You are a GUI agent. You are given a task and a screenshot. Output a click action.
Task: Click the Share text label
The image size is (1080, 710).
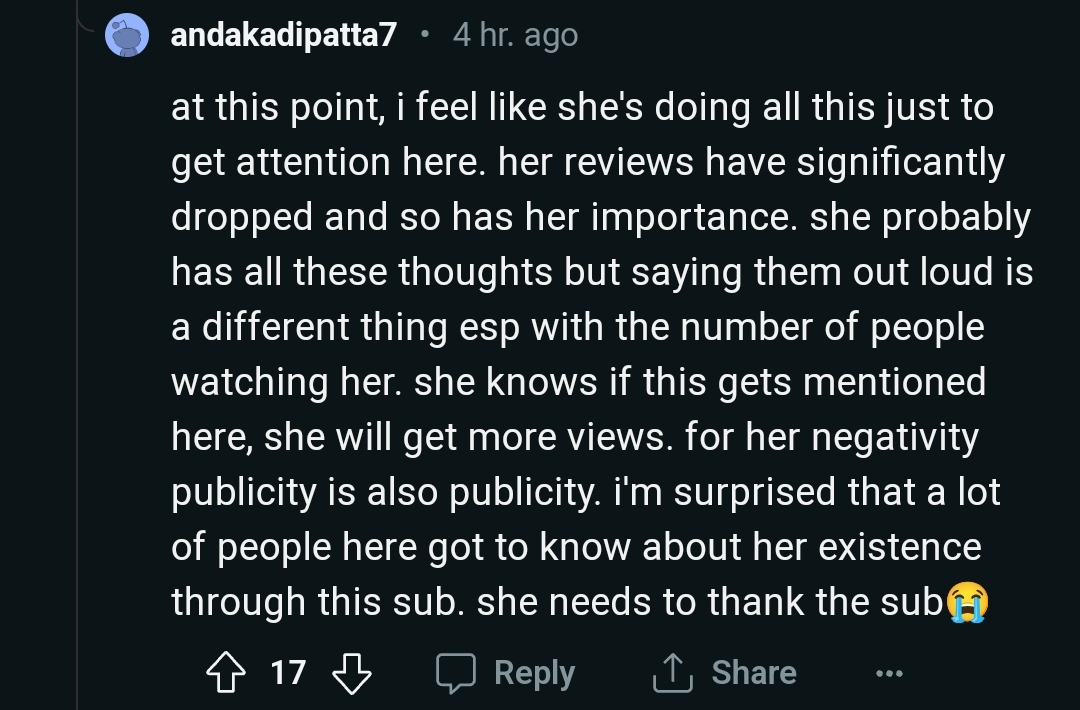754,673
